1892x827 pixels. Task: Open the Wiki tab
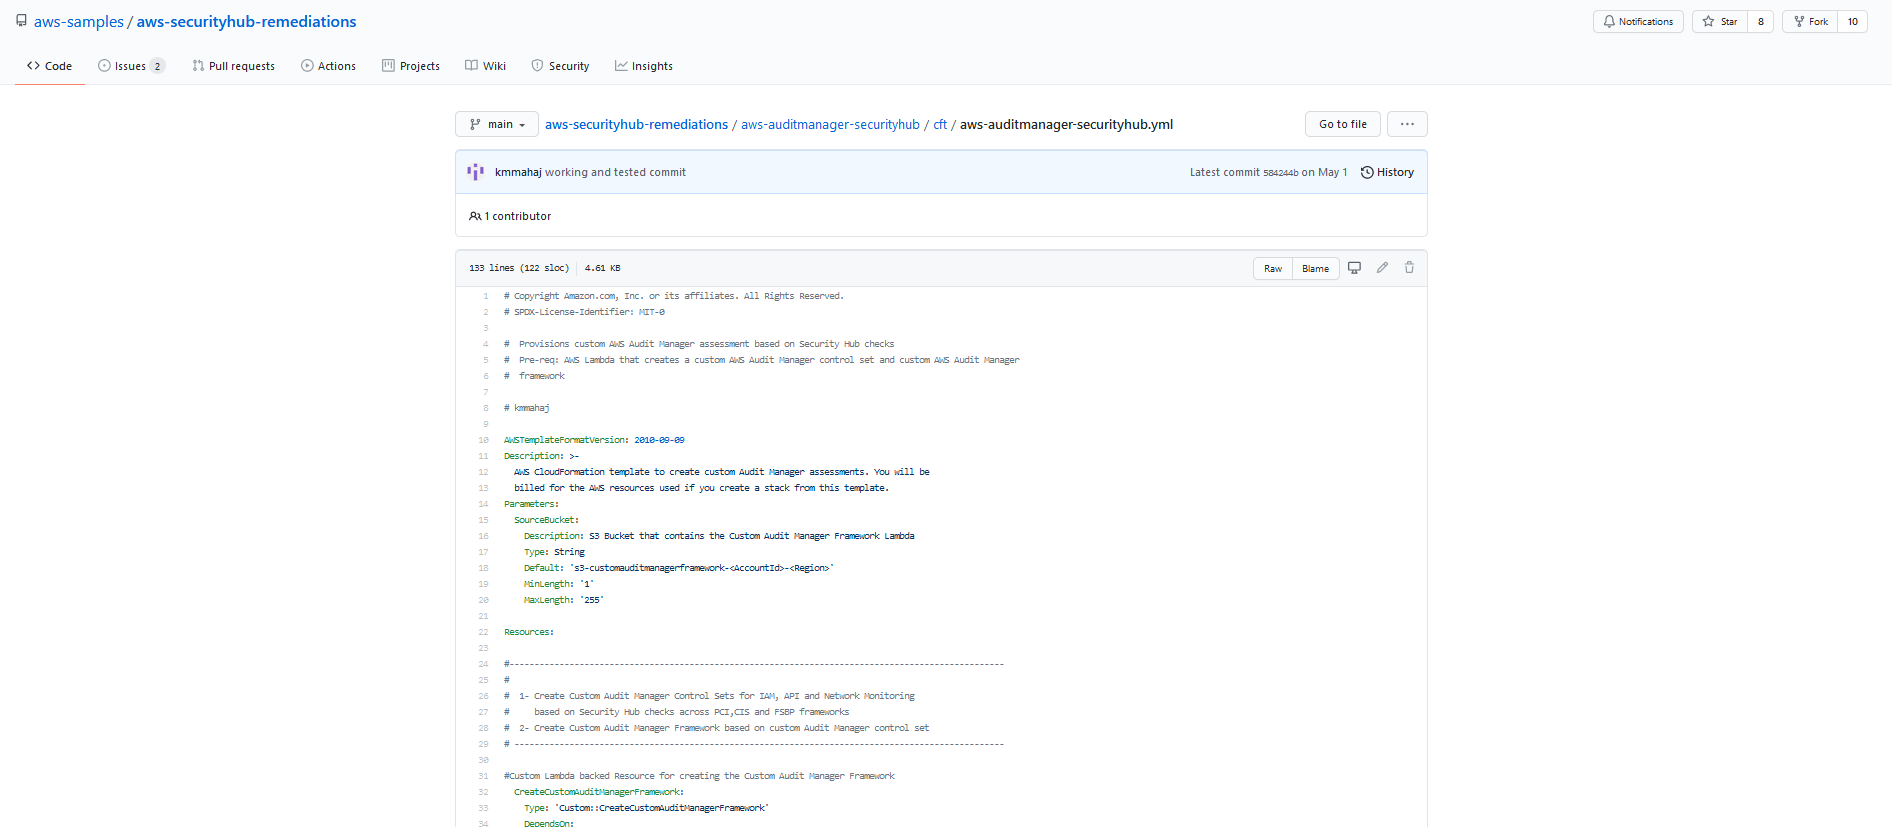click(486, 66)
